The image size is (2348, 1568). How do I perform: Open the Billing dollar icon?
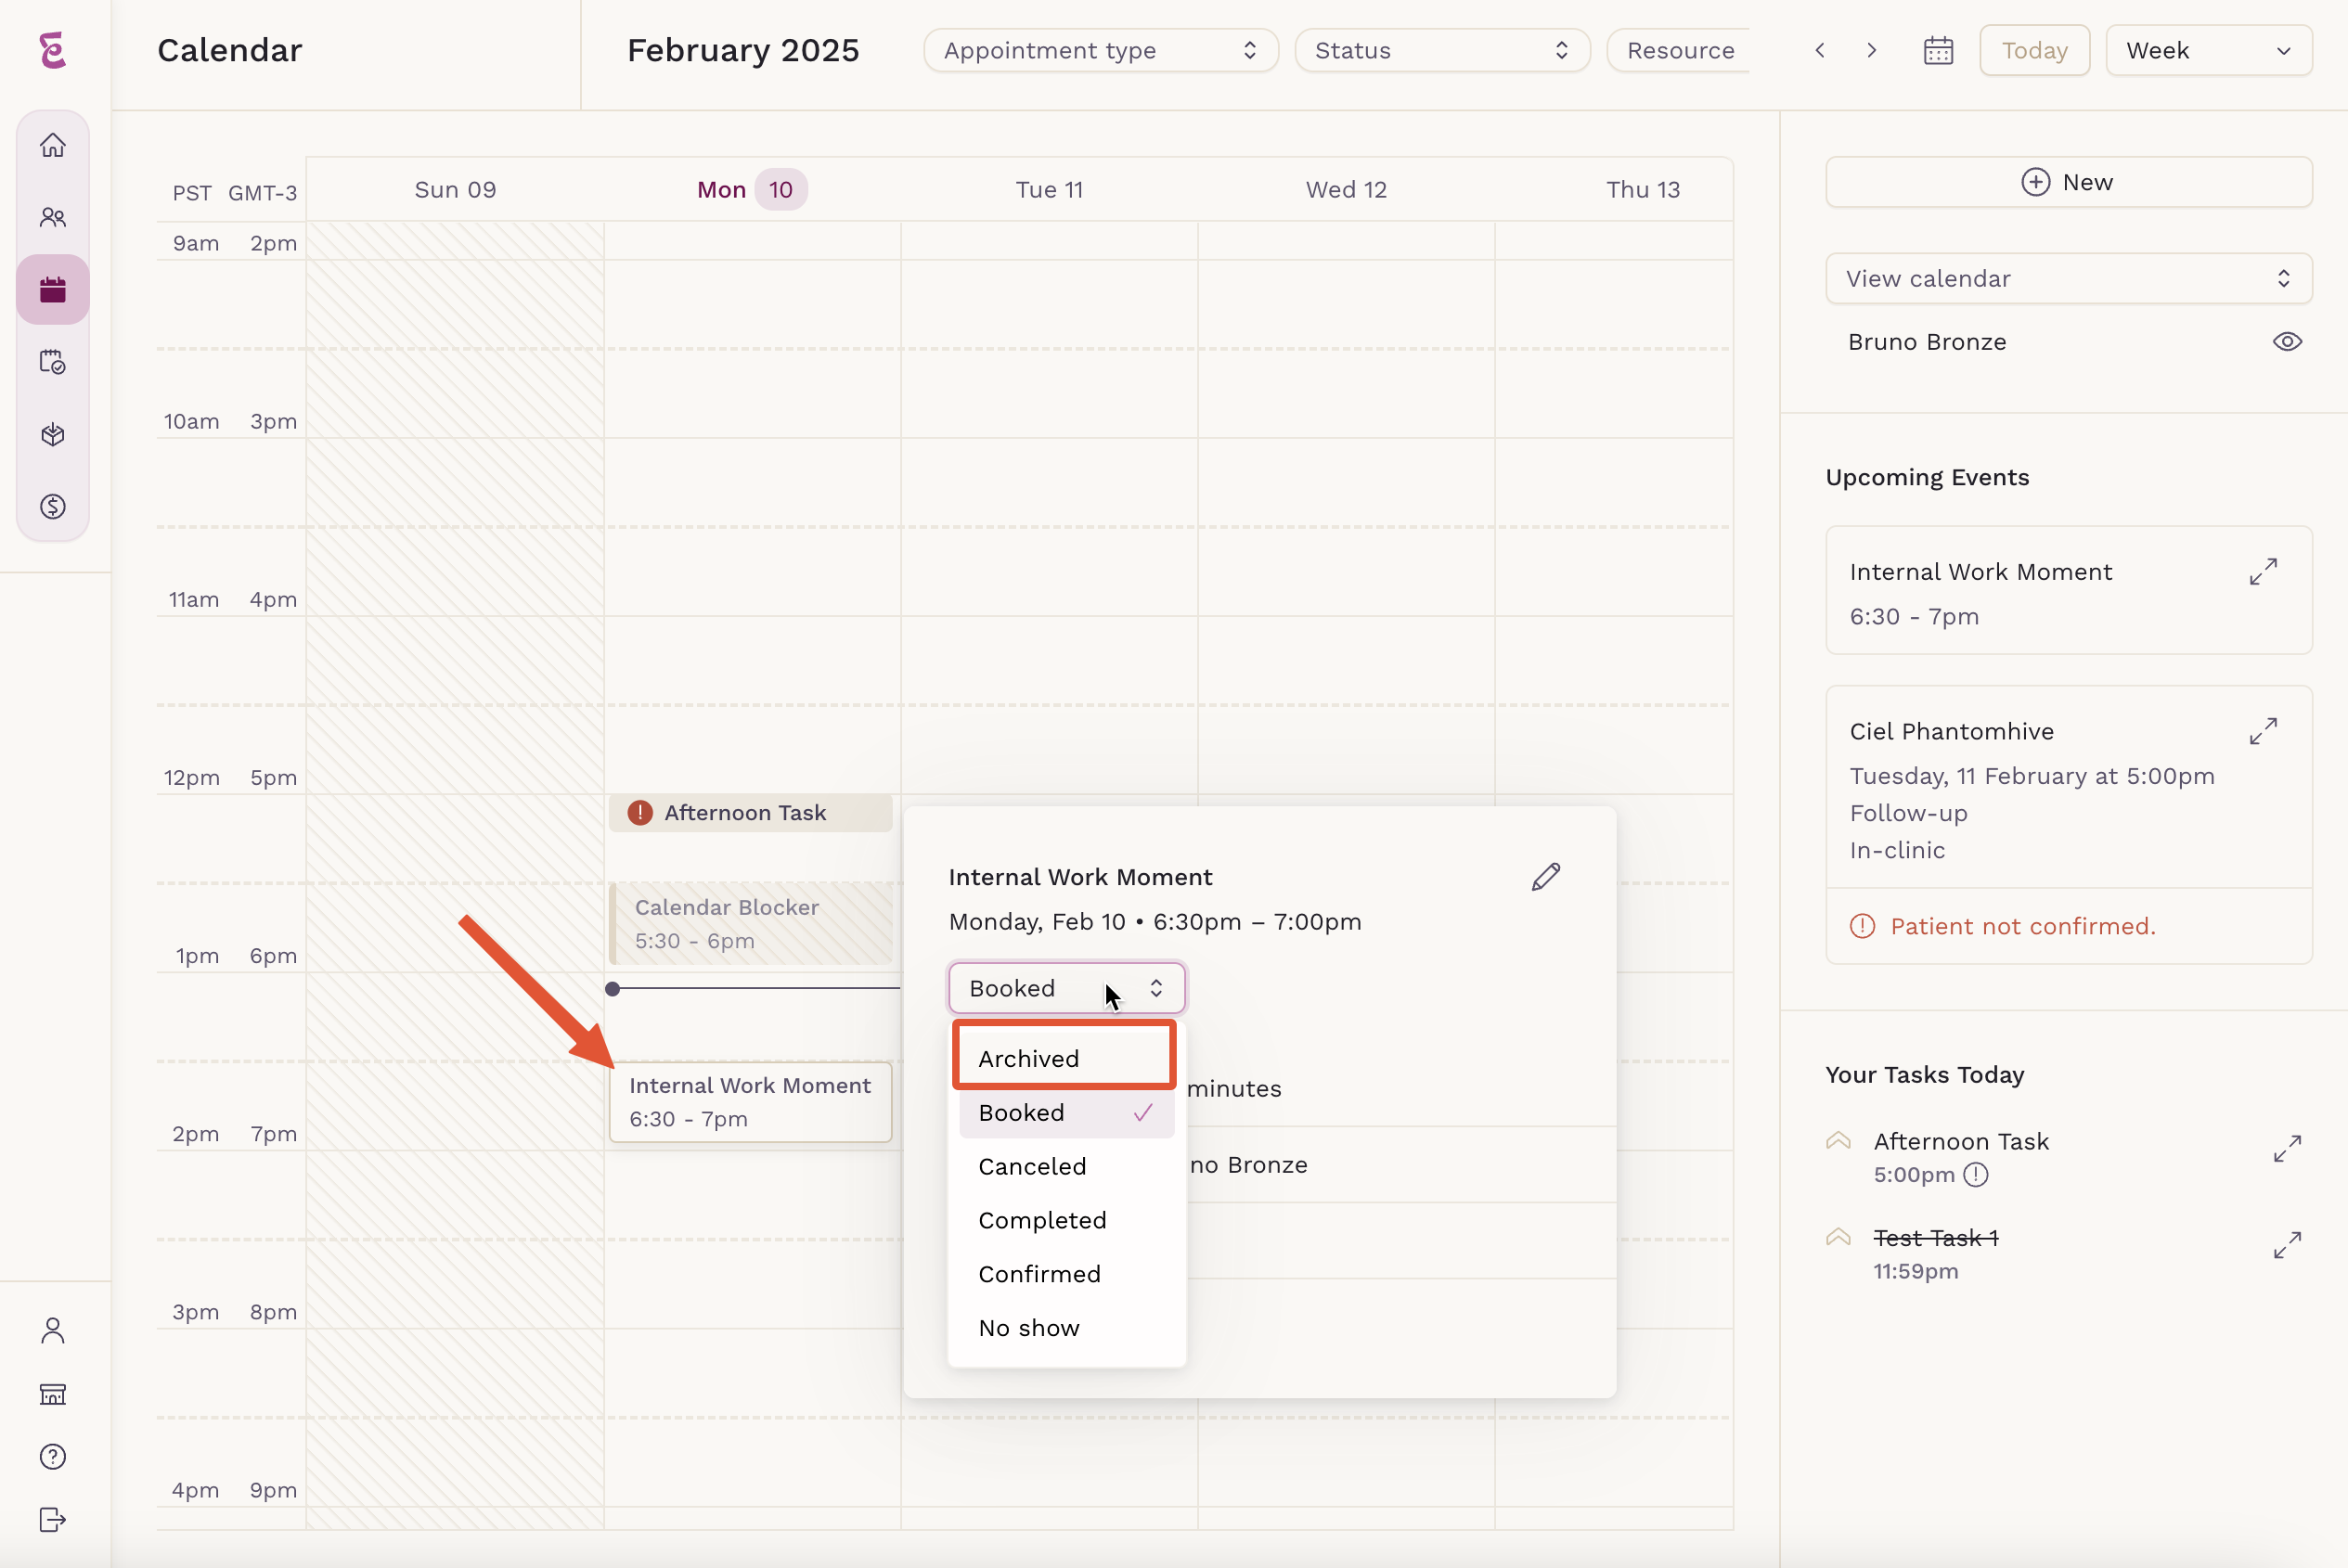[x=53, y=506]
